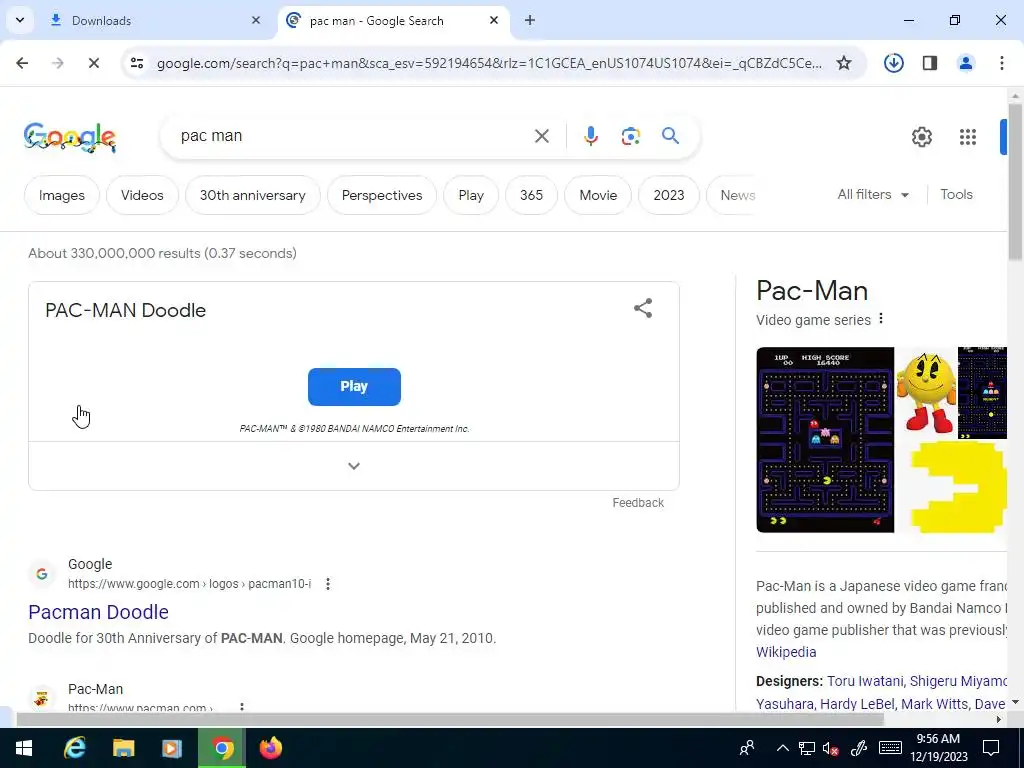Open the Chrome side panel
The height and width of the screenshot is (768, 1024).
click(930, 63)
